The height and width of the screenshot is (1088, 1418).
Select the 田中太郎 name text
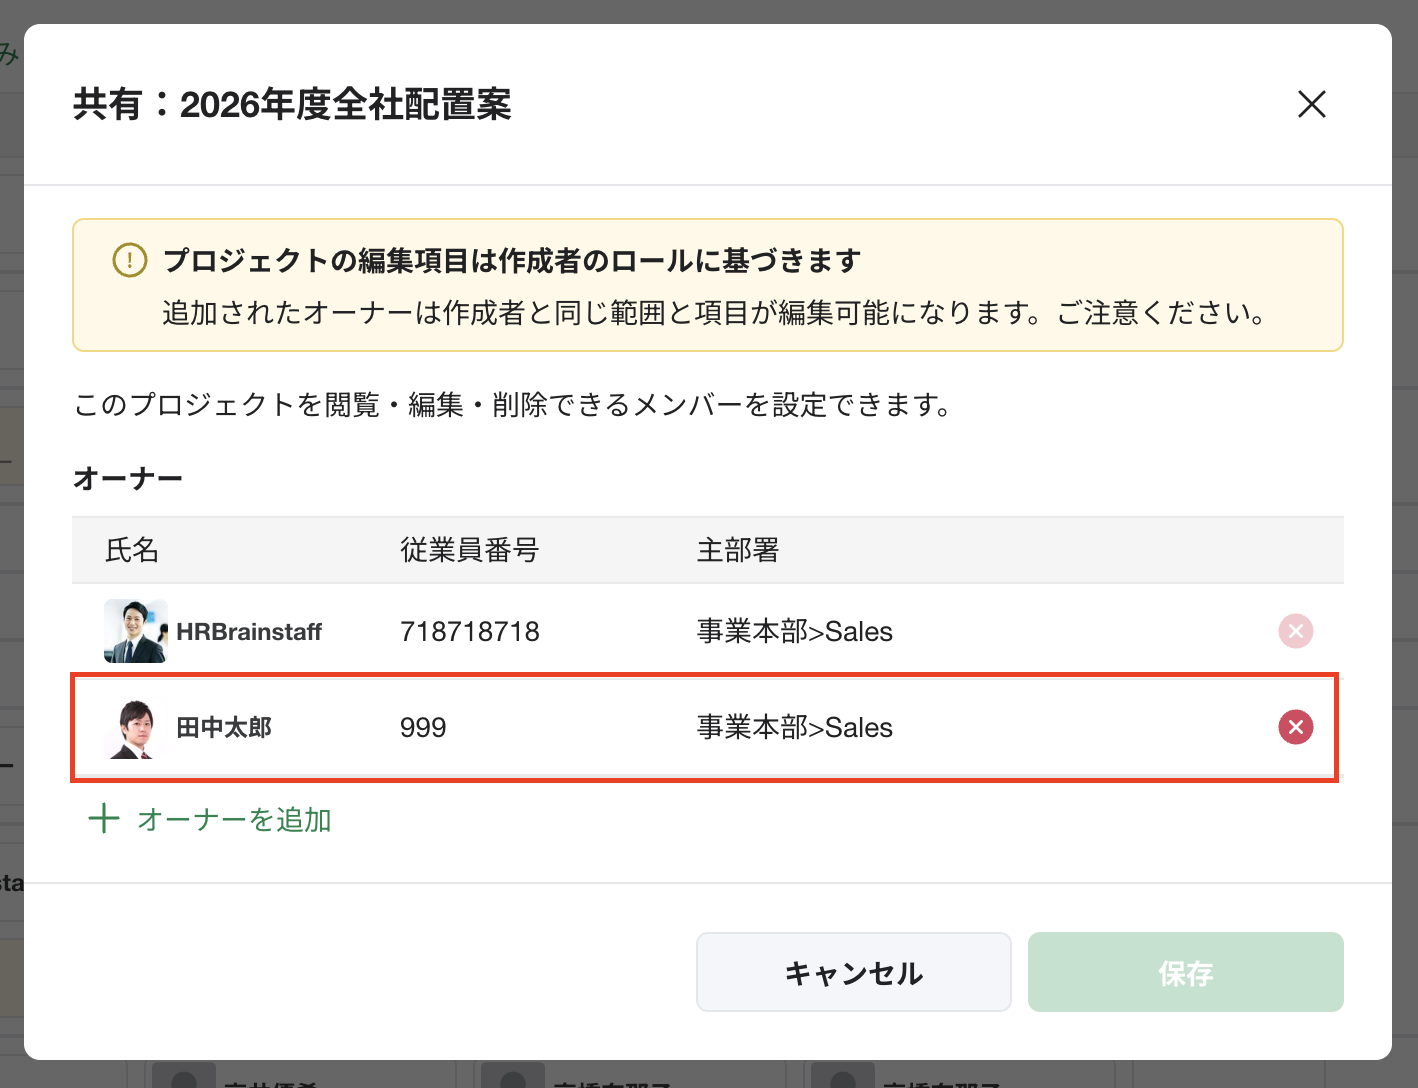pyautogui.click(x=224, y=728)
